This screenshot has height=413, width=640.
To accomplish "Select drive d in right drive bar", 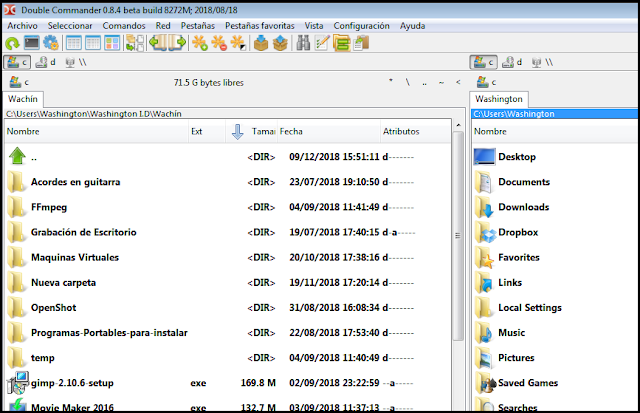I will pyautogui.click(x=512, y=62).
